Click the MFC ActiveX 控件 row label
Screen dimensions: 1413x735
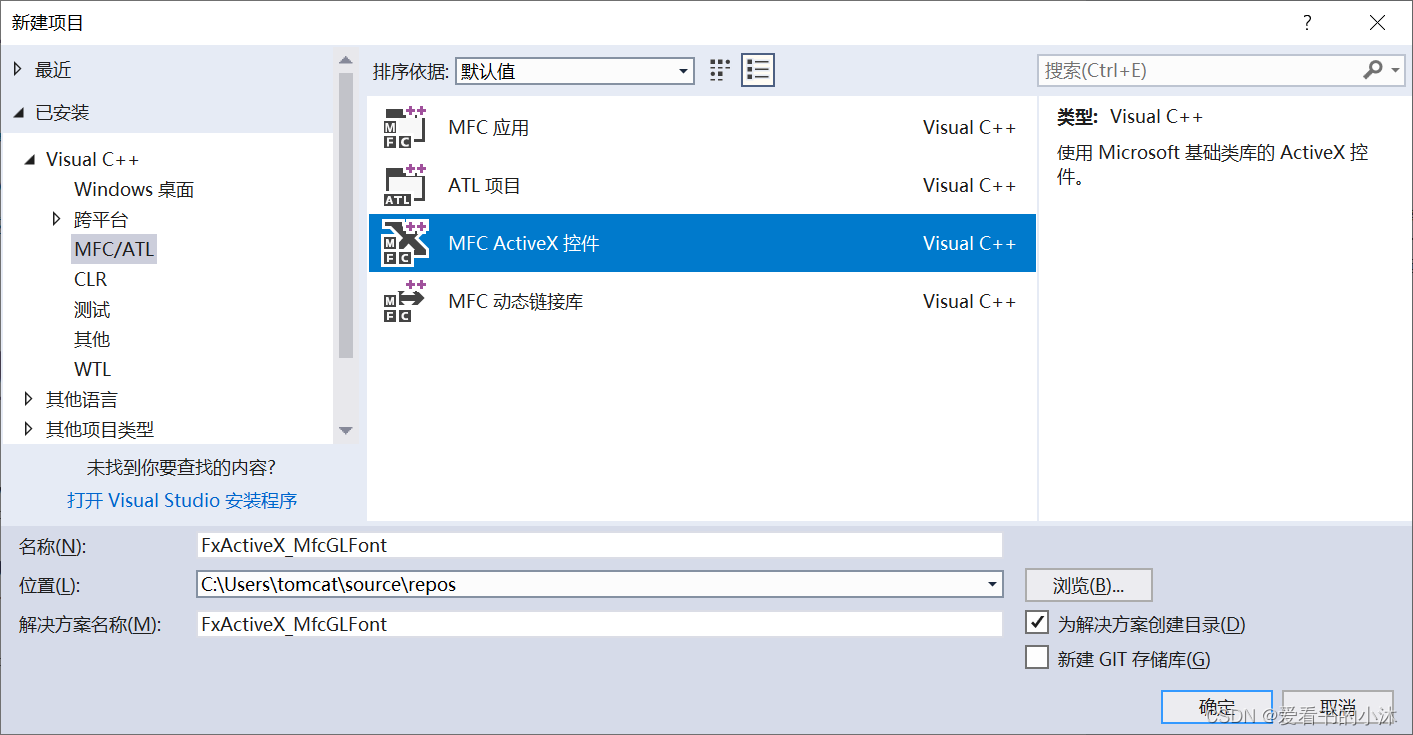pyautogui.click(x=523, y=243)
